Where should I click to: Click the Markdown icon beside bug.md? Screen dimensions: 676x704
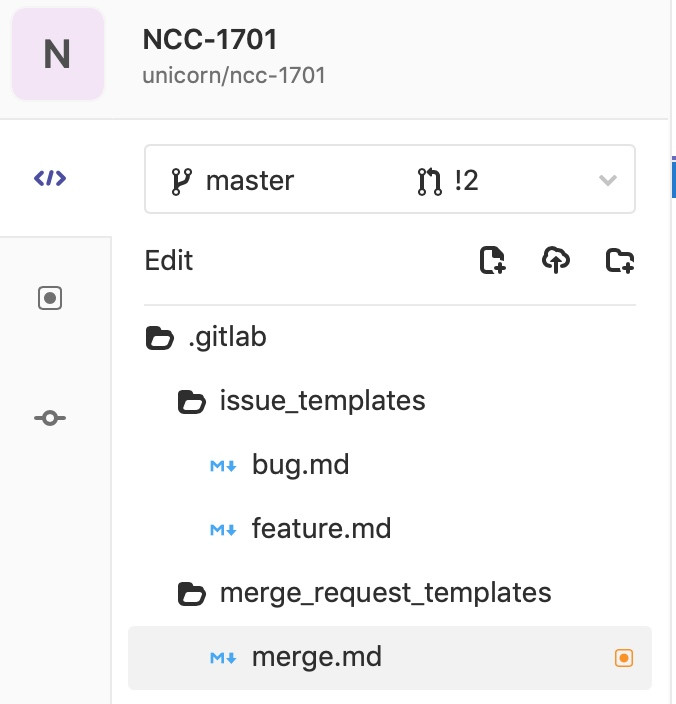click(223, 465)
